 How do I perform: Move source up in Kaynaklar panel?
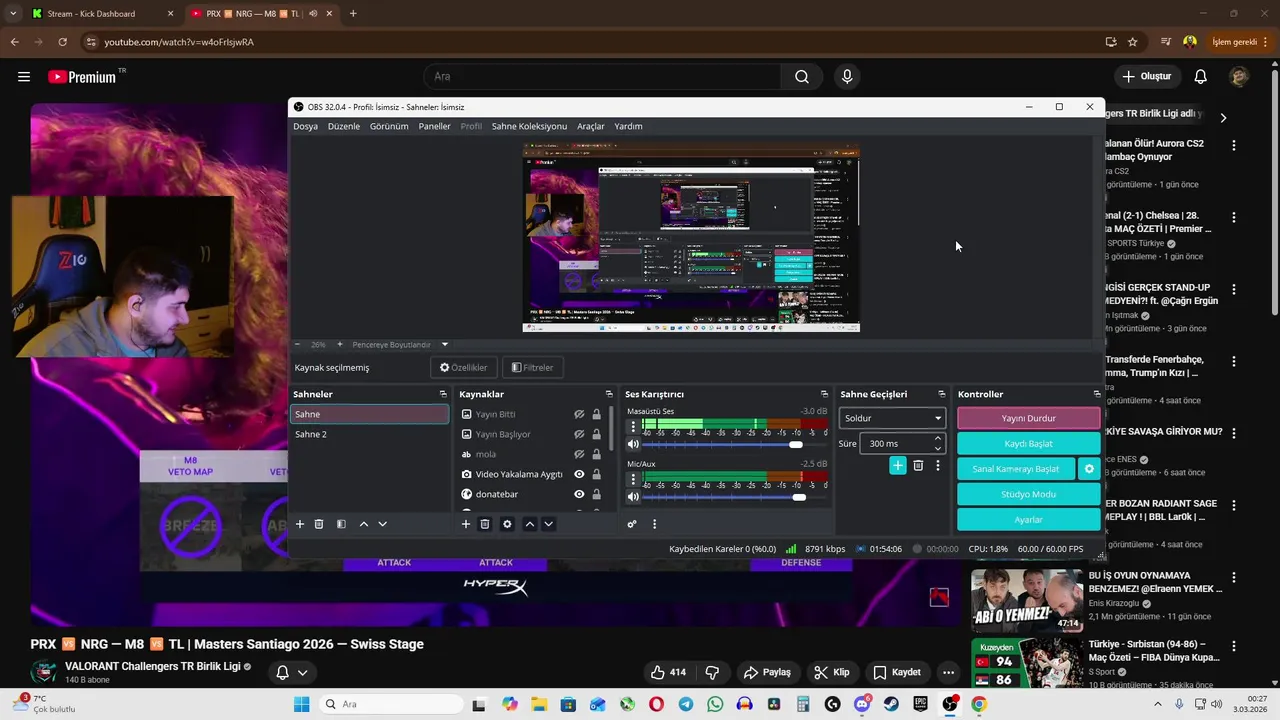530,524
